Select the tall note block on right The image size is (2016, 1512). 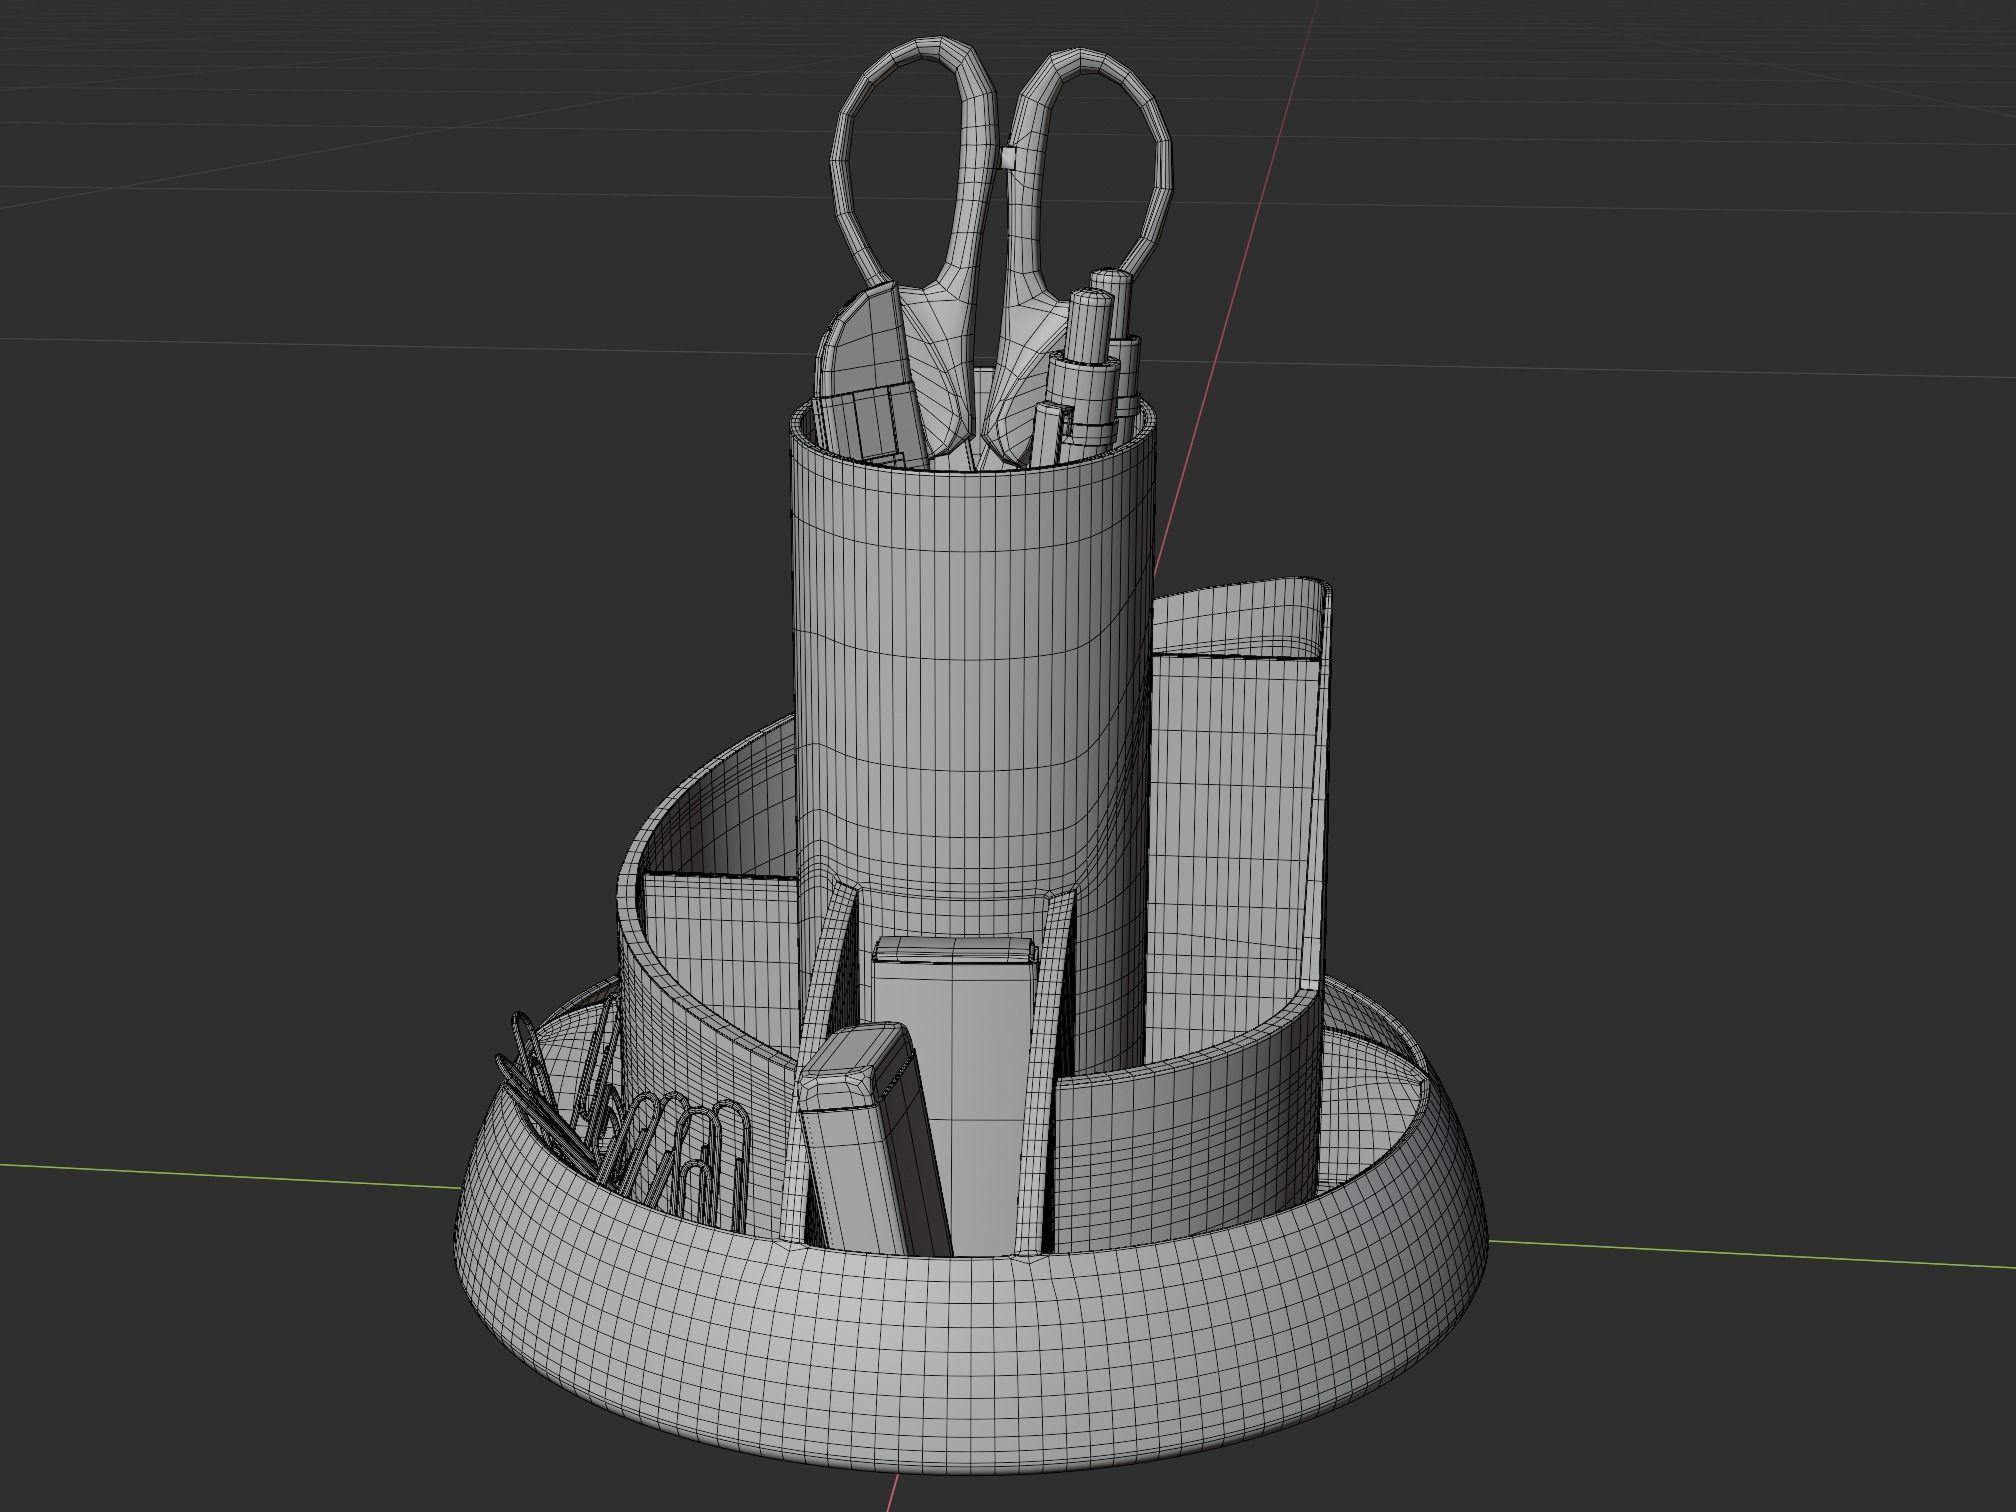point(1232,850)
